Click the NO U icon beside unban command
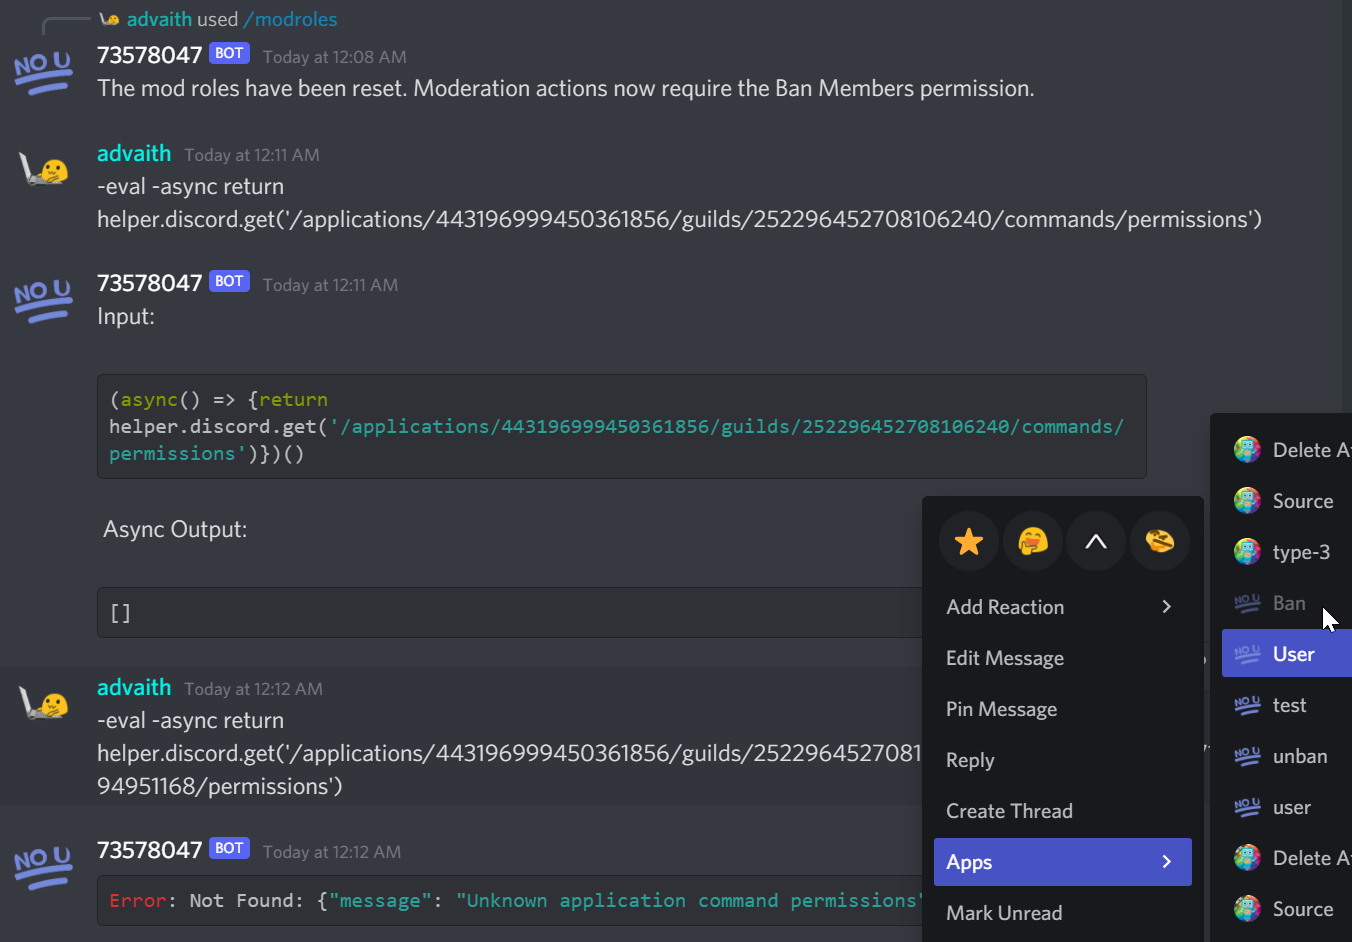Image resolution: width=1352 pixels, height=942 pixels. point(1247,756)
